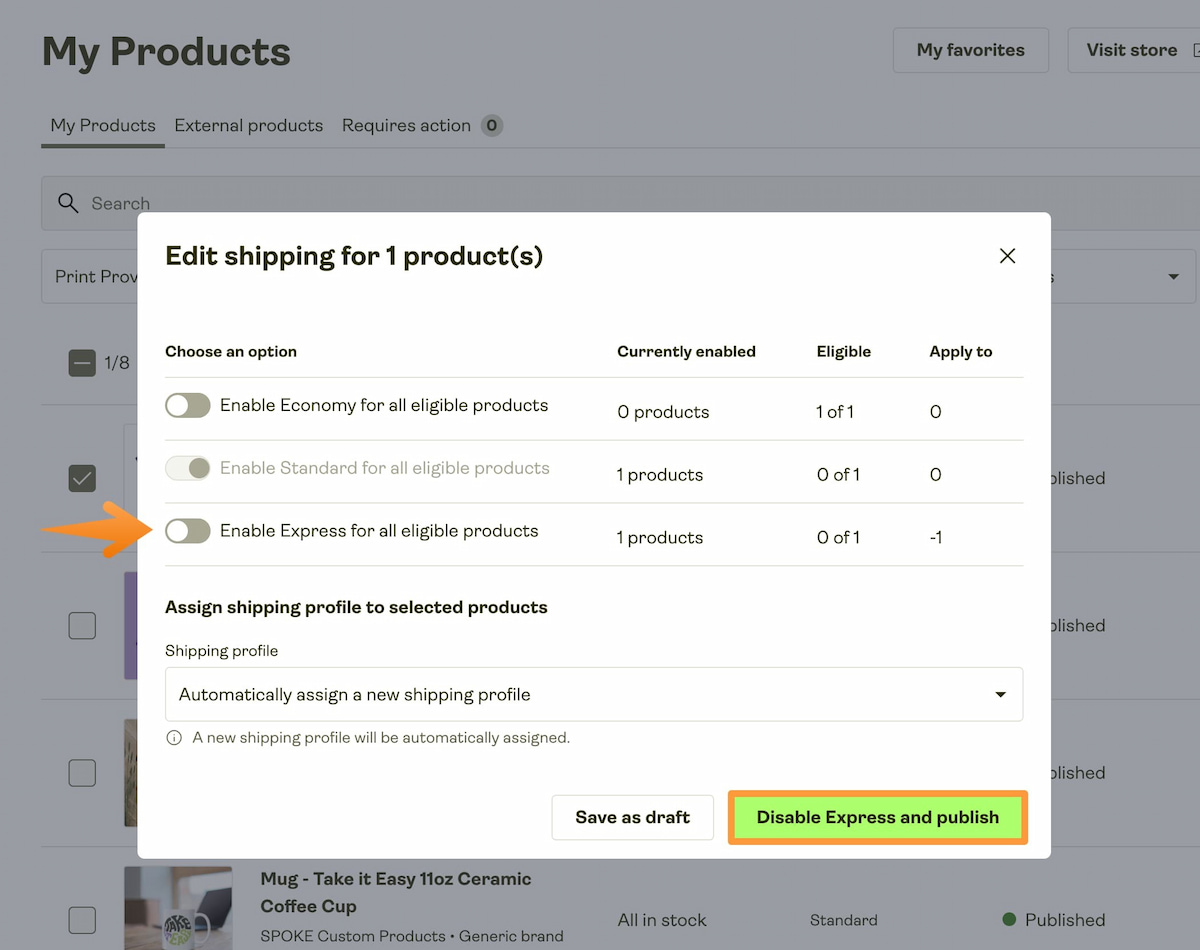Uncheck the first selected product checkbox
1200x950 pixels.
(x=82, y=478)
